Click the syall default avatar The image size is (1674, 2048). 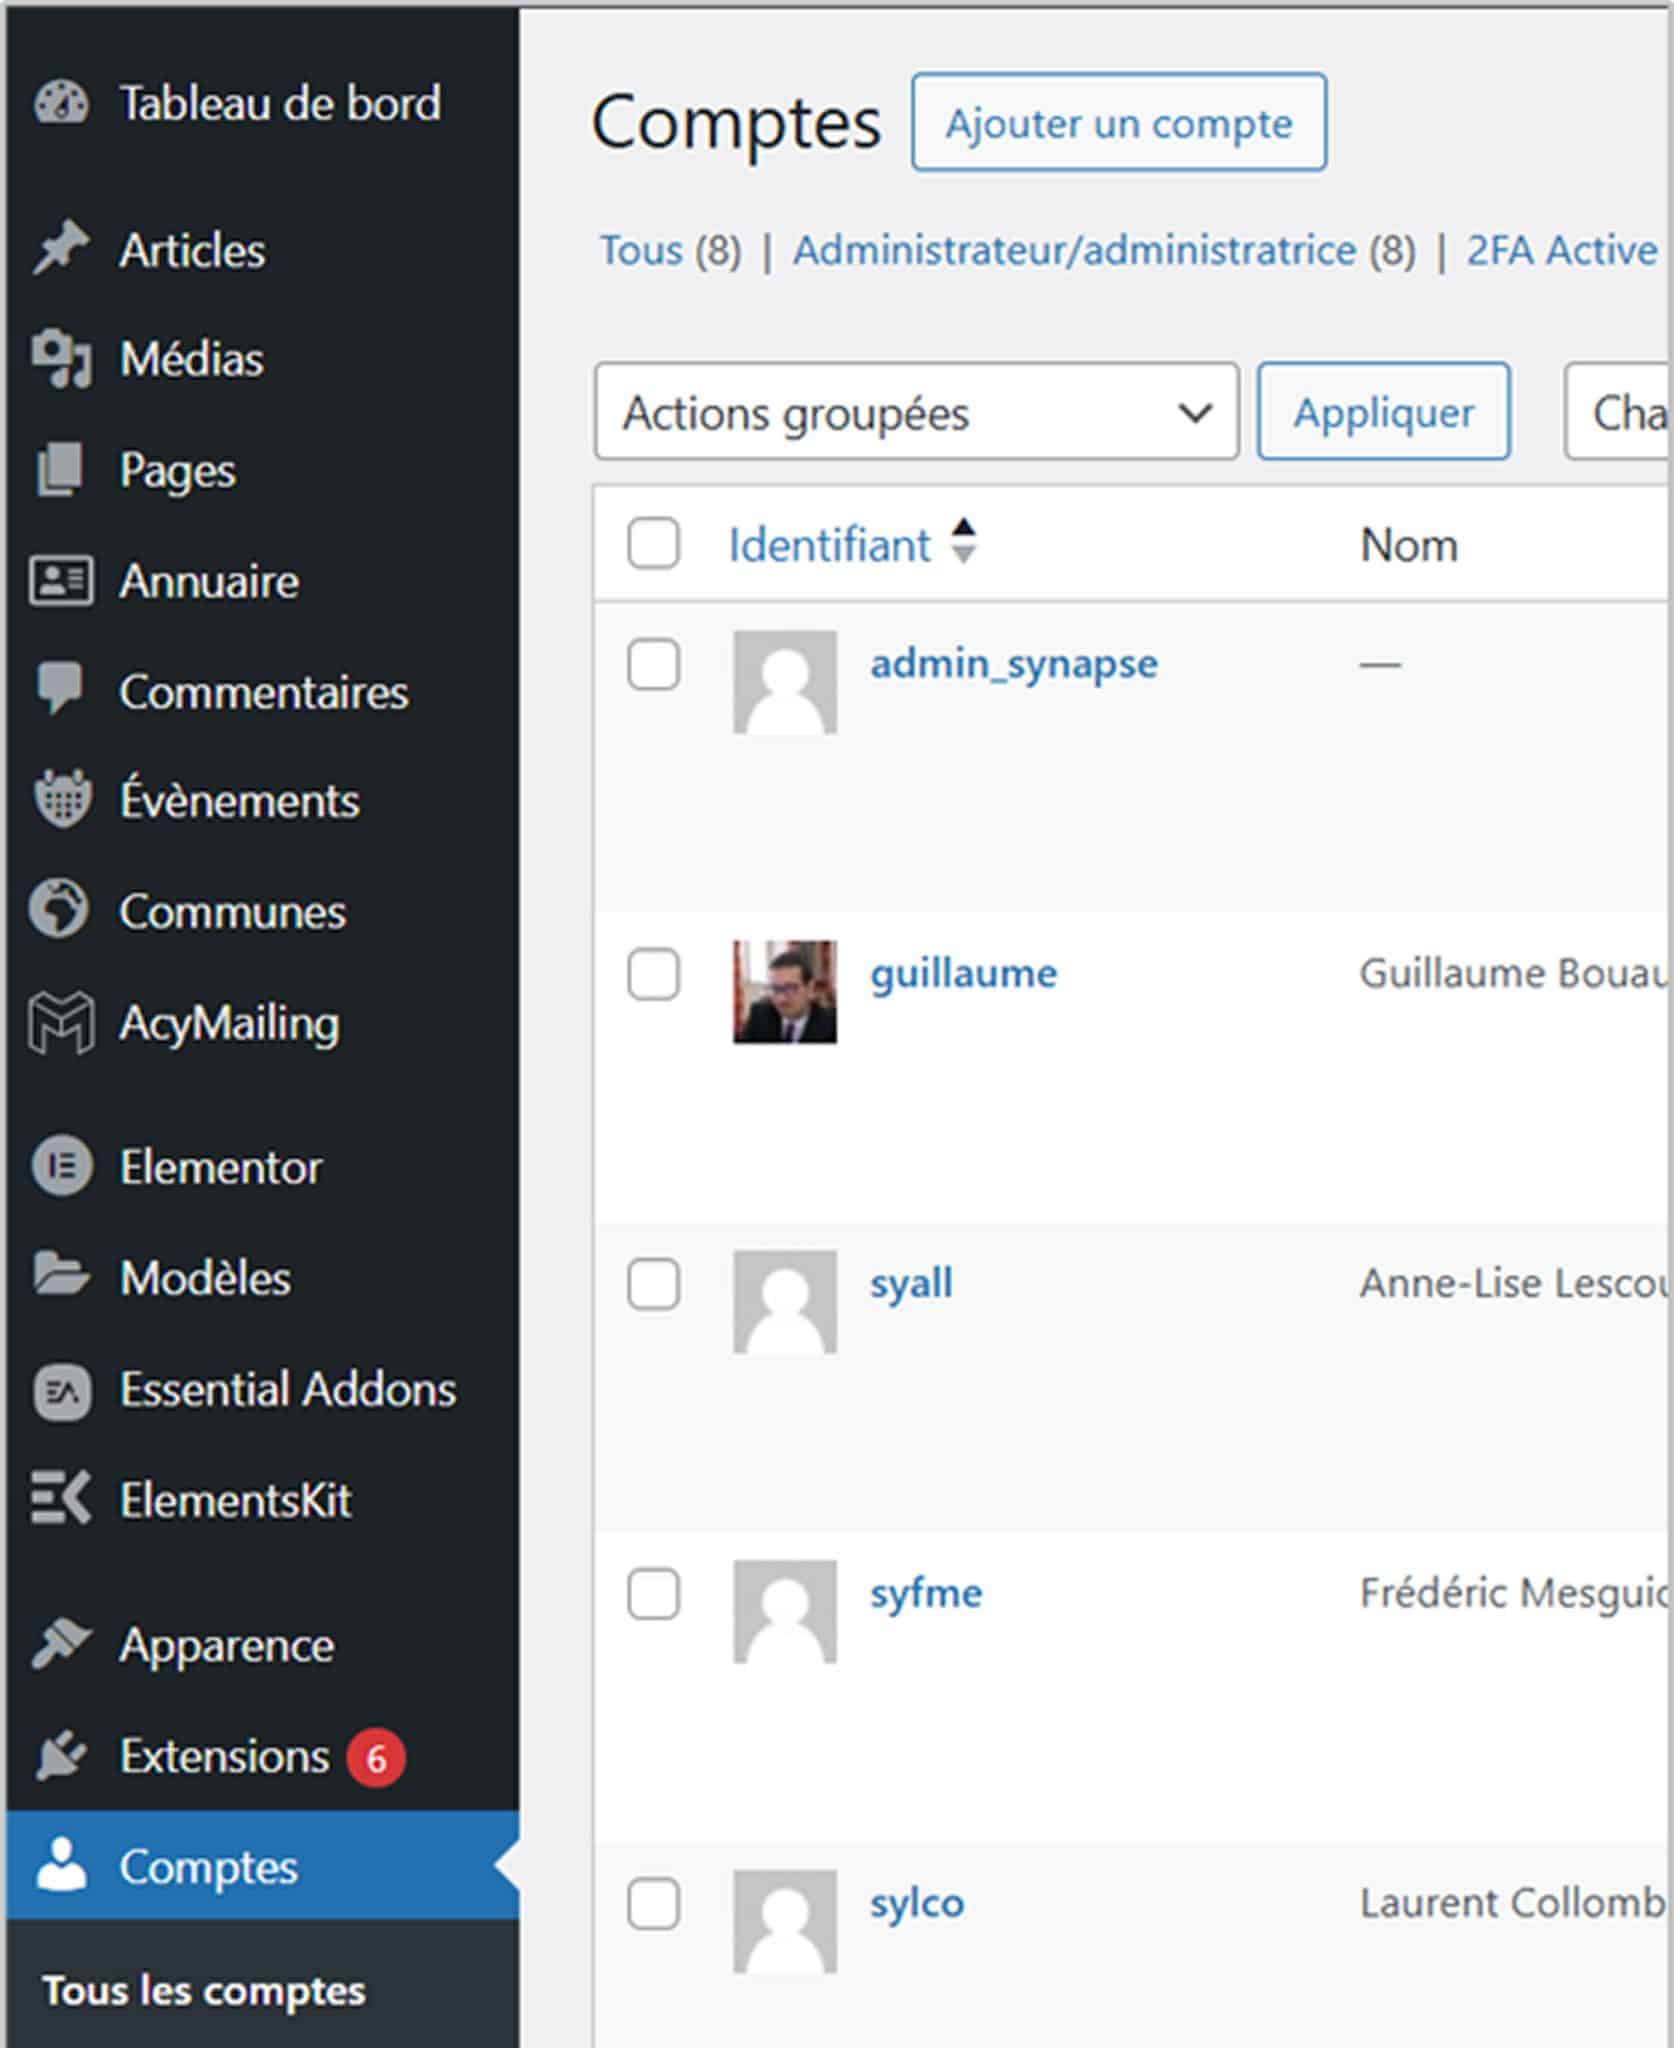pyautogui.click(x=785, y=1302)
